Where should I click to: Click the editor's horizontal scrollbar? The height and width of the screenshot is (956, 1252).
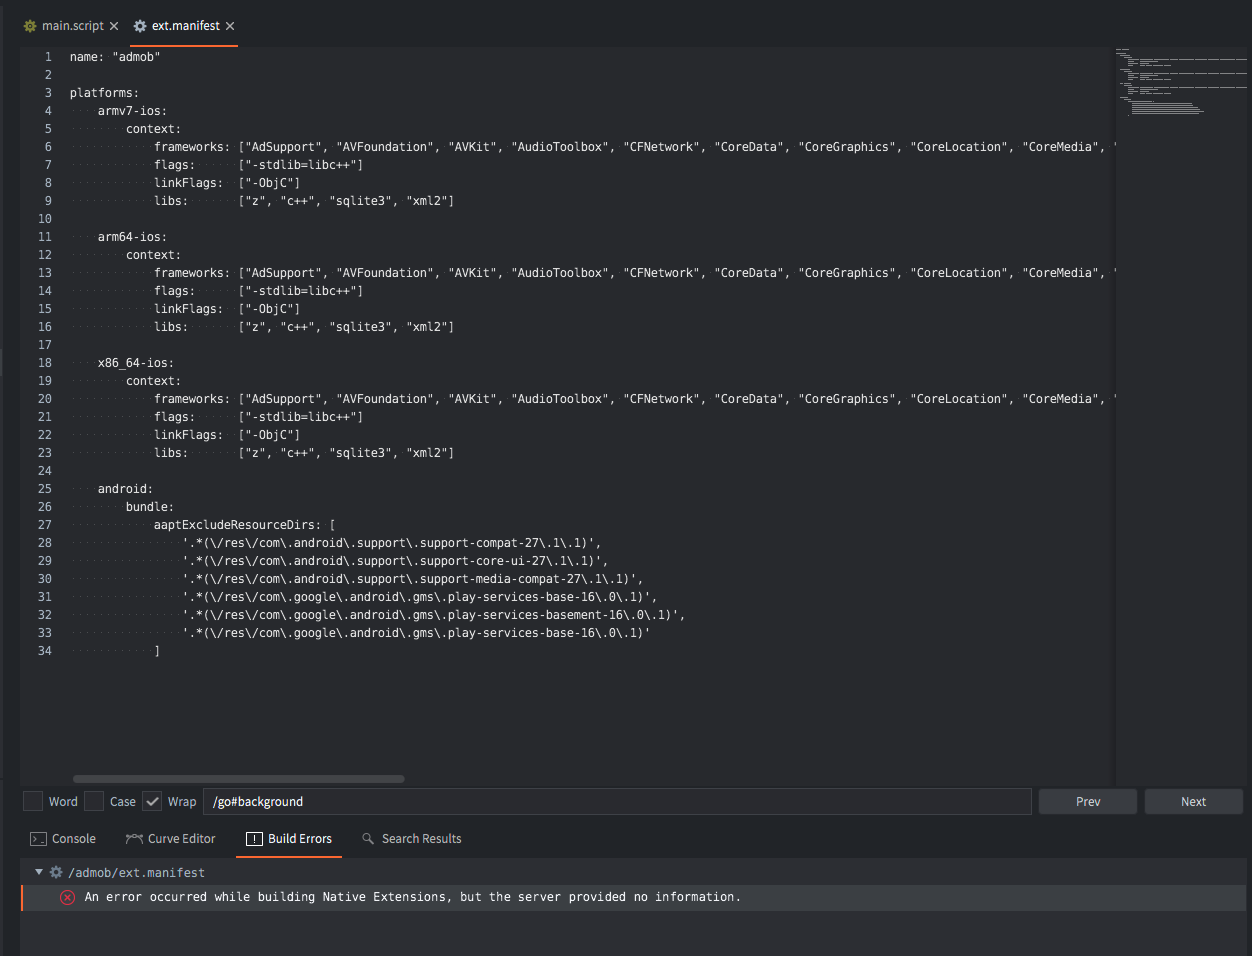pyautogui.click(x=239, y=779)
